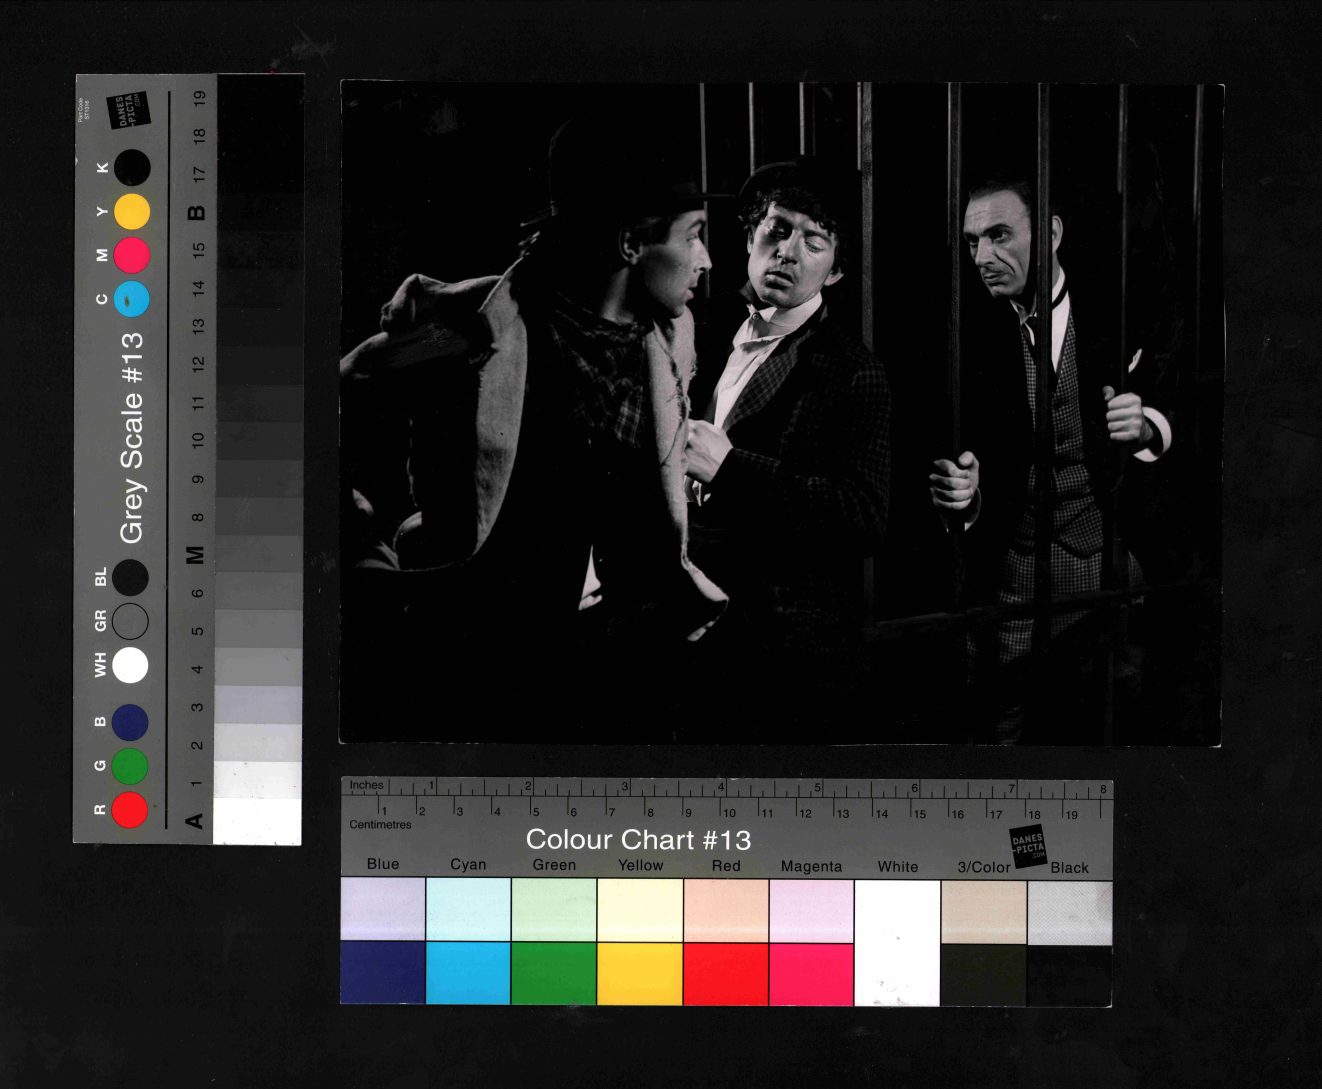Click the green circle labeled G
Image resolution: width=1322 pixels, height=1089 pixels.
[x=129, y=766]
